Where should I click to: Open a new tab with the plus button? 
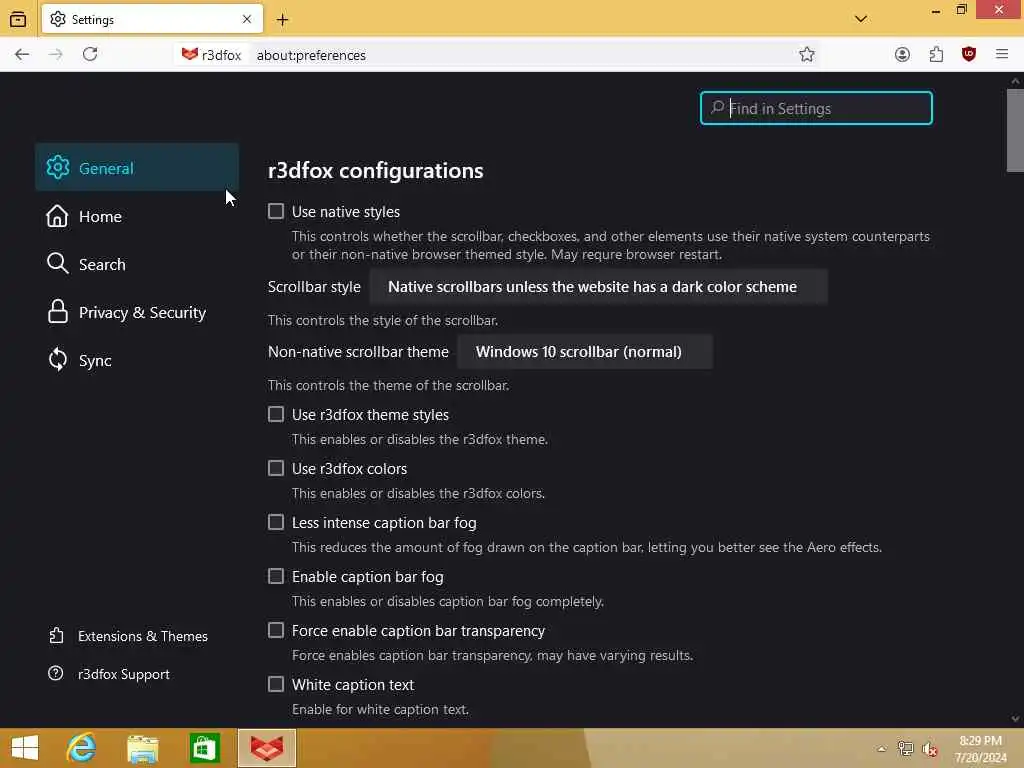coord(282,20)
